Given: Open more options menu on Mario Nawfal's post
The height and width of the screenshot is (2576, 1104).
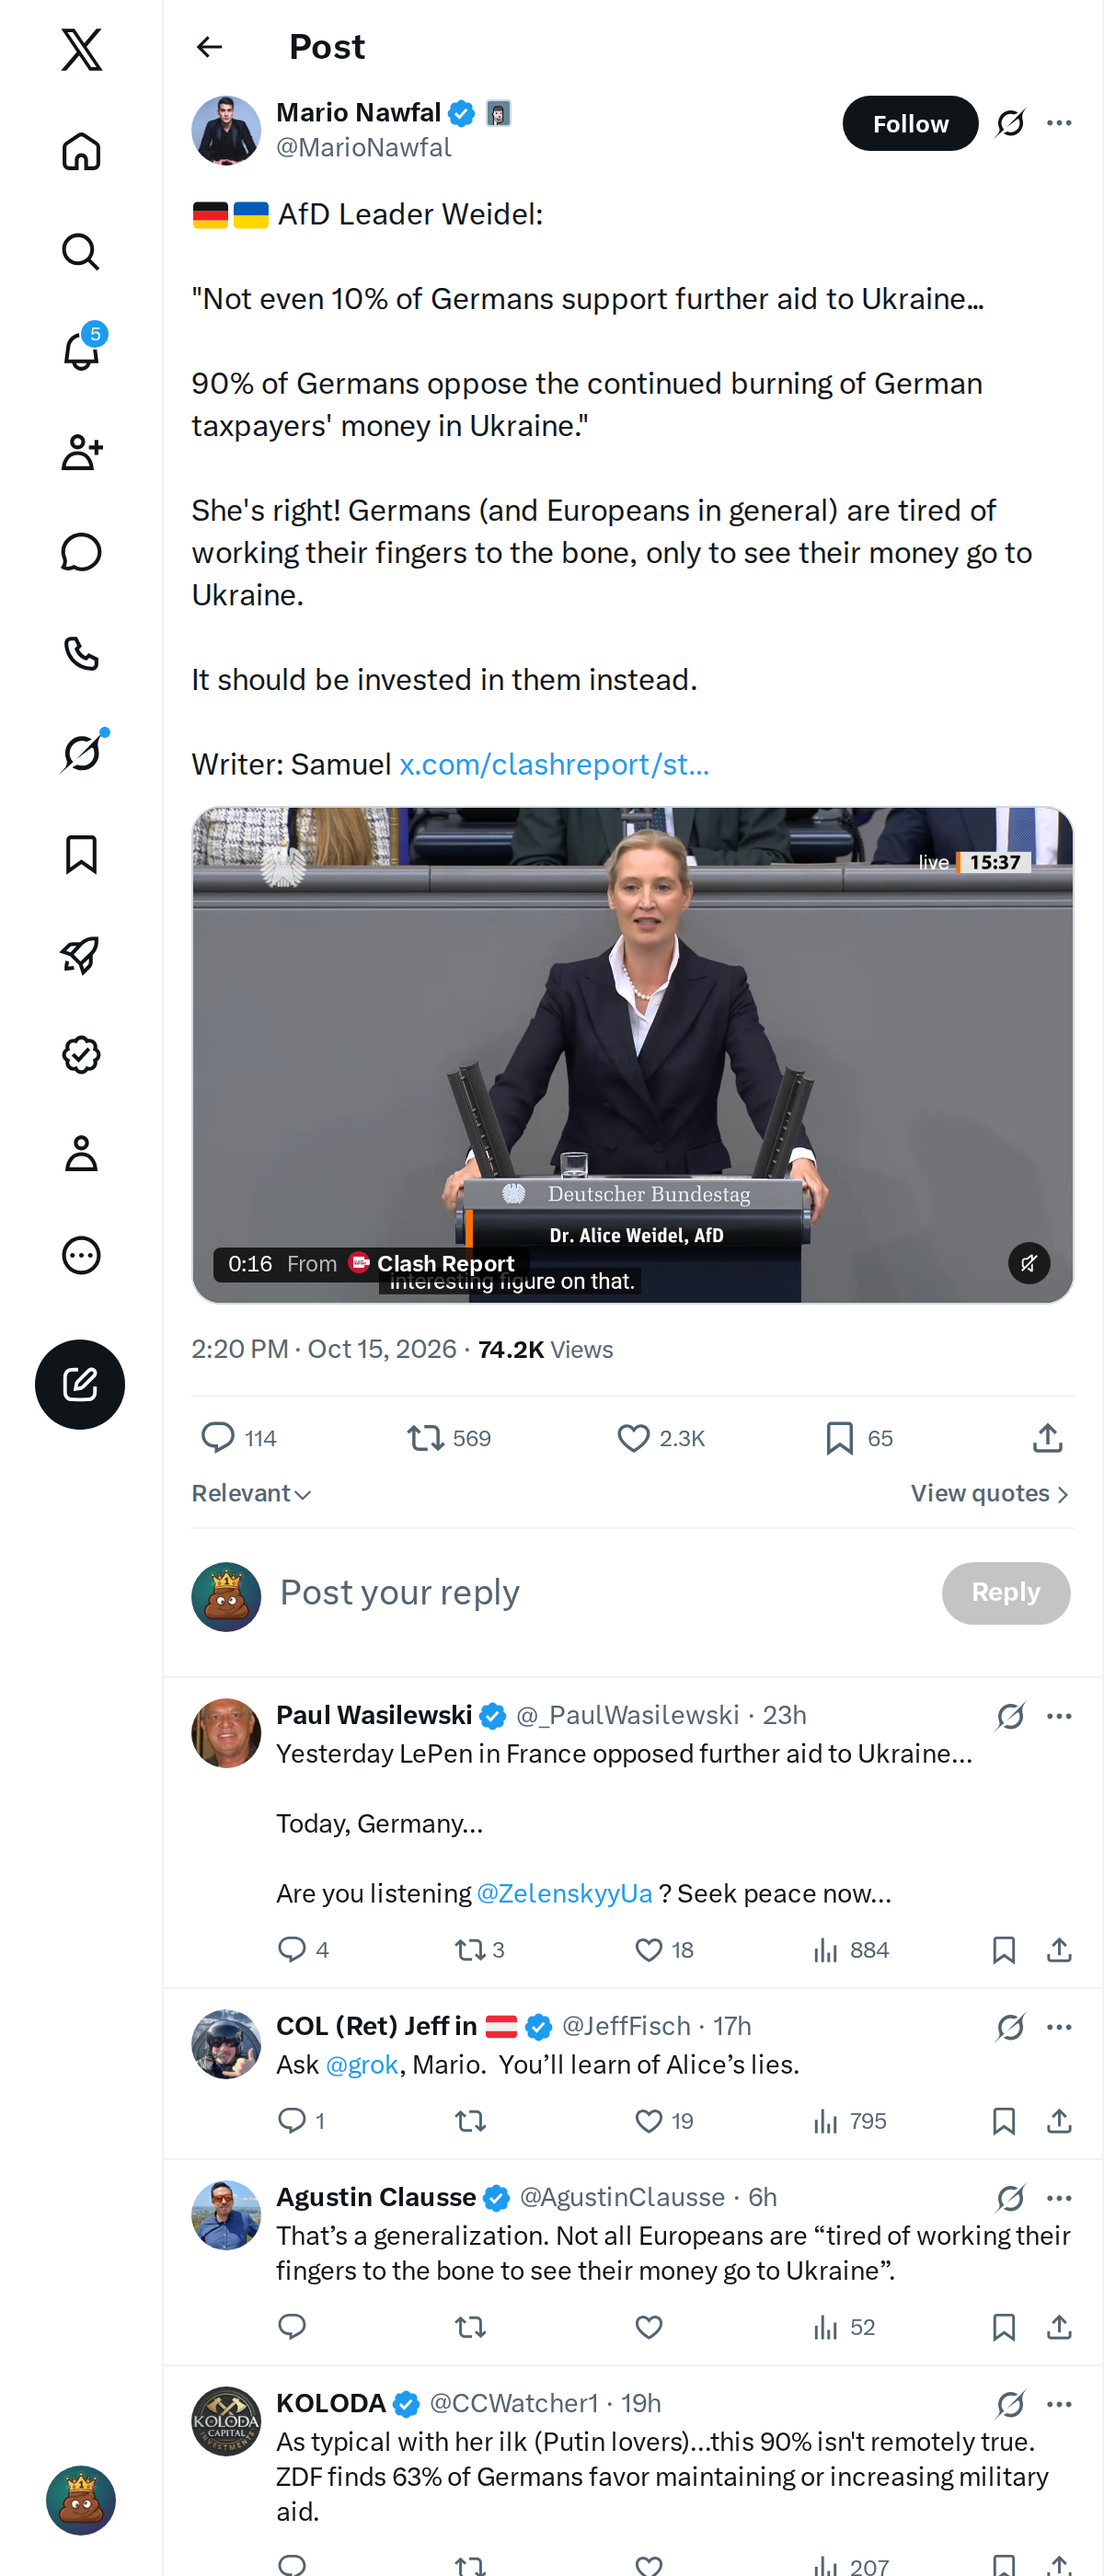Looking at the screenshot, I should 1059,123.
